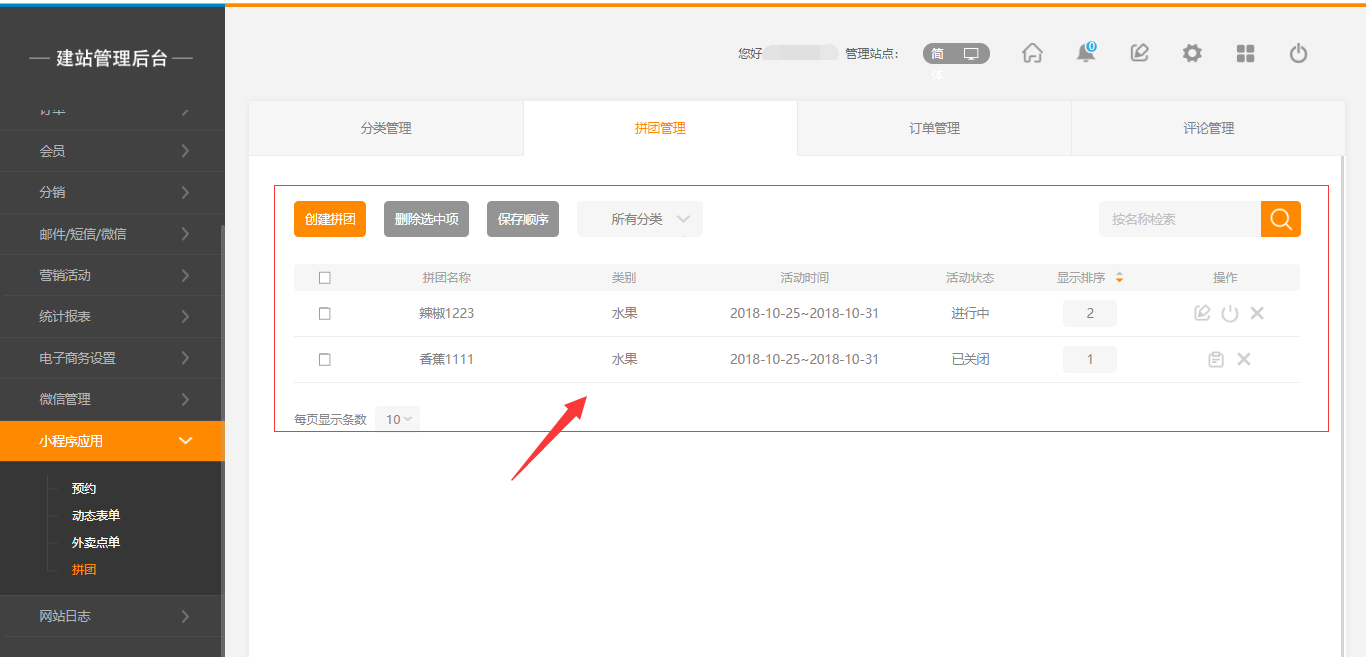Tick the checkbox for 辣椒1223
Image resolution: width=1366 pixels, height=657 pixels.
tap(324, 313)
